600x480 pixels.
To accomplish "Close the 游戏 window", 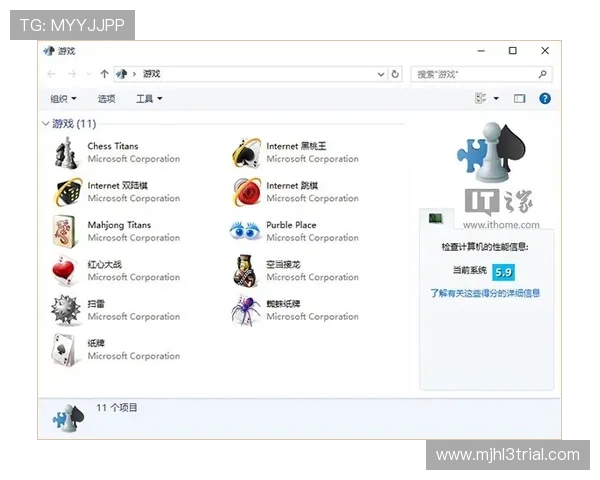I will 545,51.
